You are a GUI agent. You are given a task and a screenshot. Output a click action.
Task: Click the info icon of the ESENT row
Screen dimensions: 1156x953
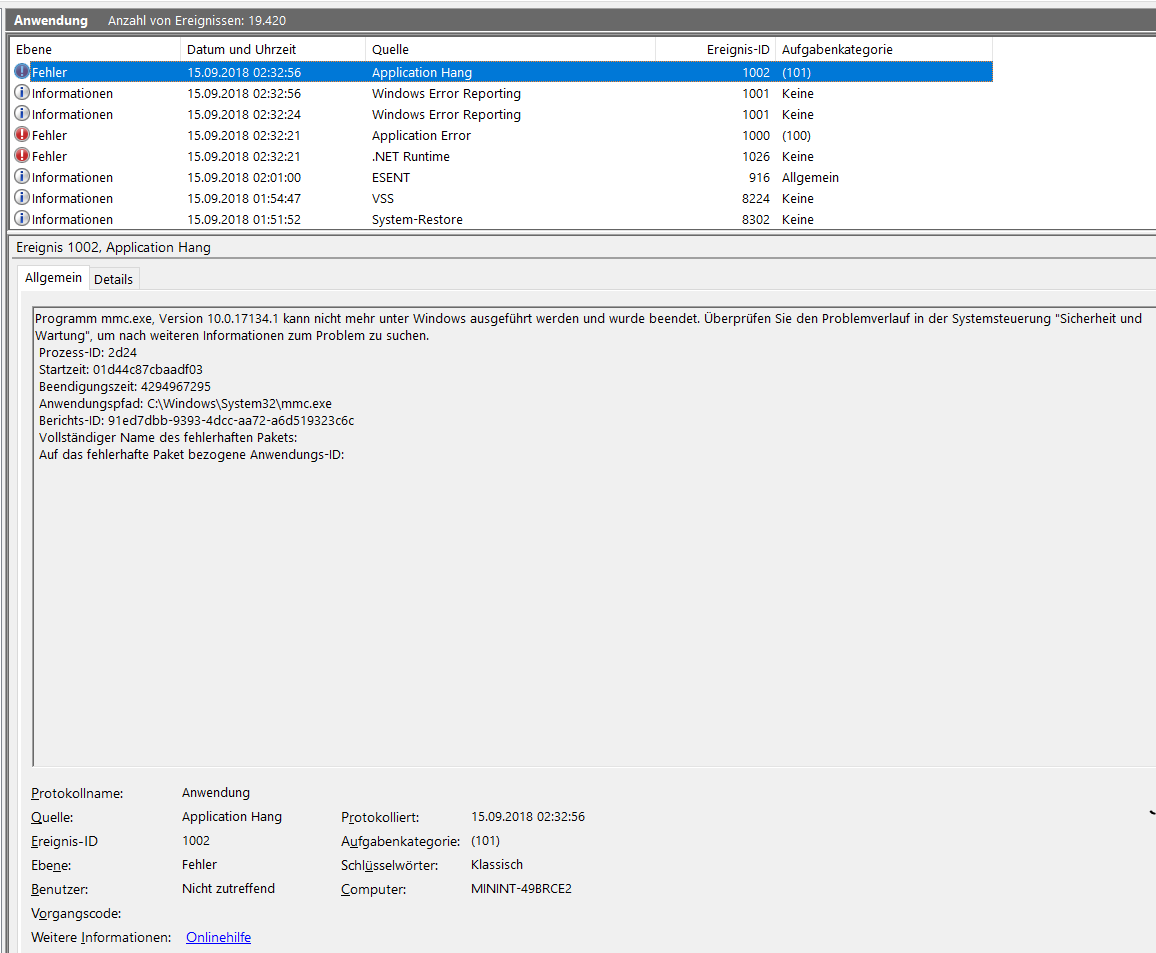(22, 177)
